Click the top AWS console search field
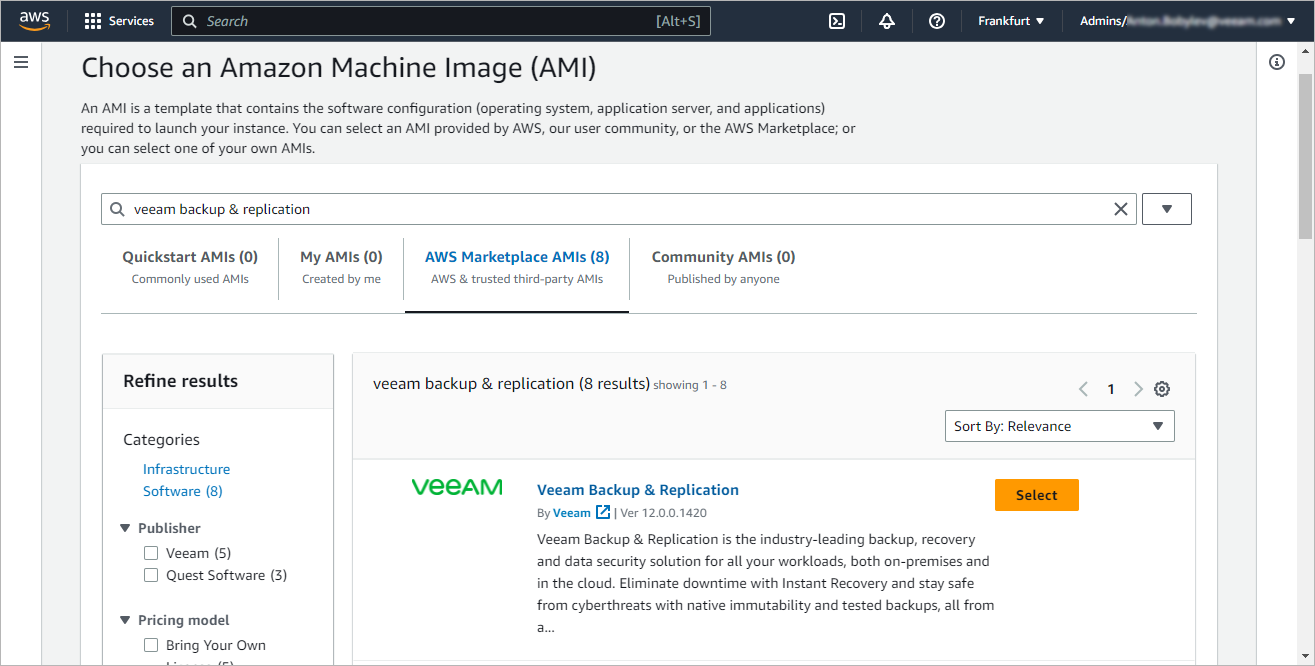 pos(441,21)
